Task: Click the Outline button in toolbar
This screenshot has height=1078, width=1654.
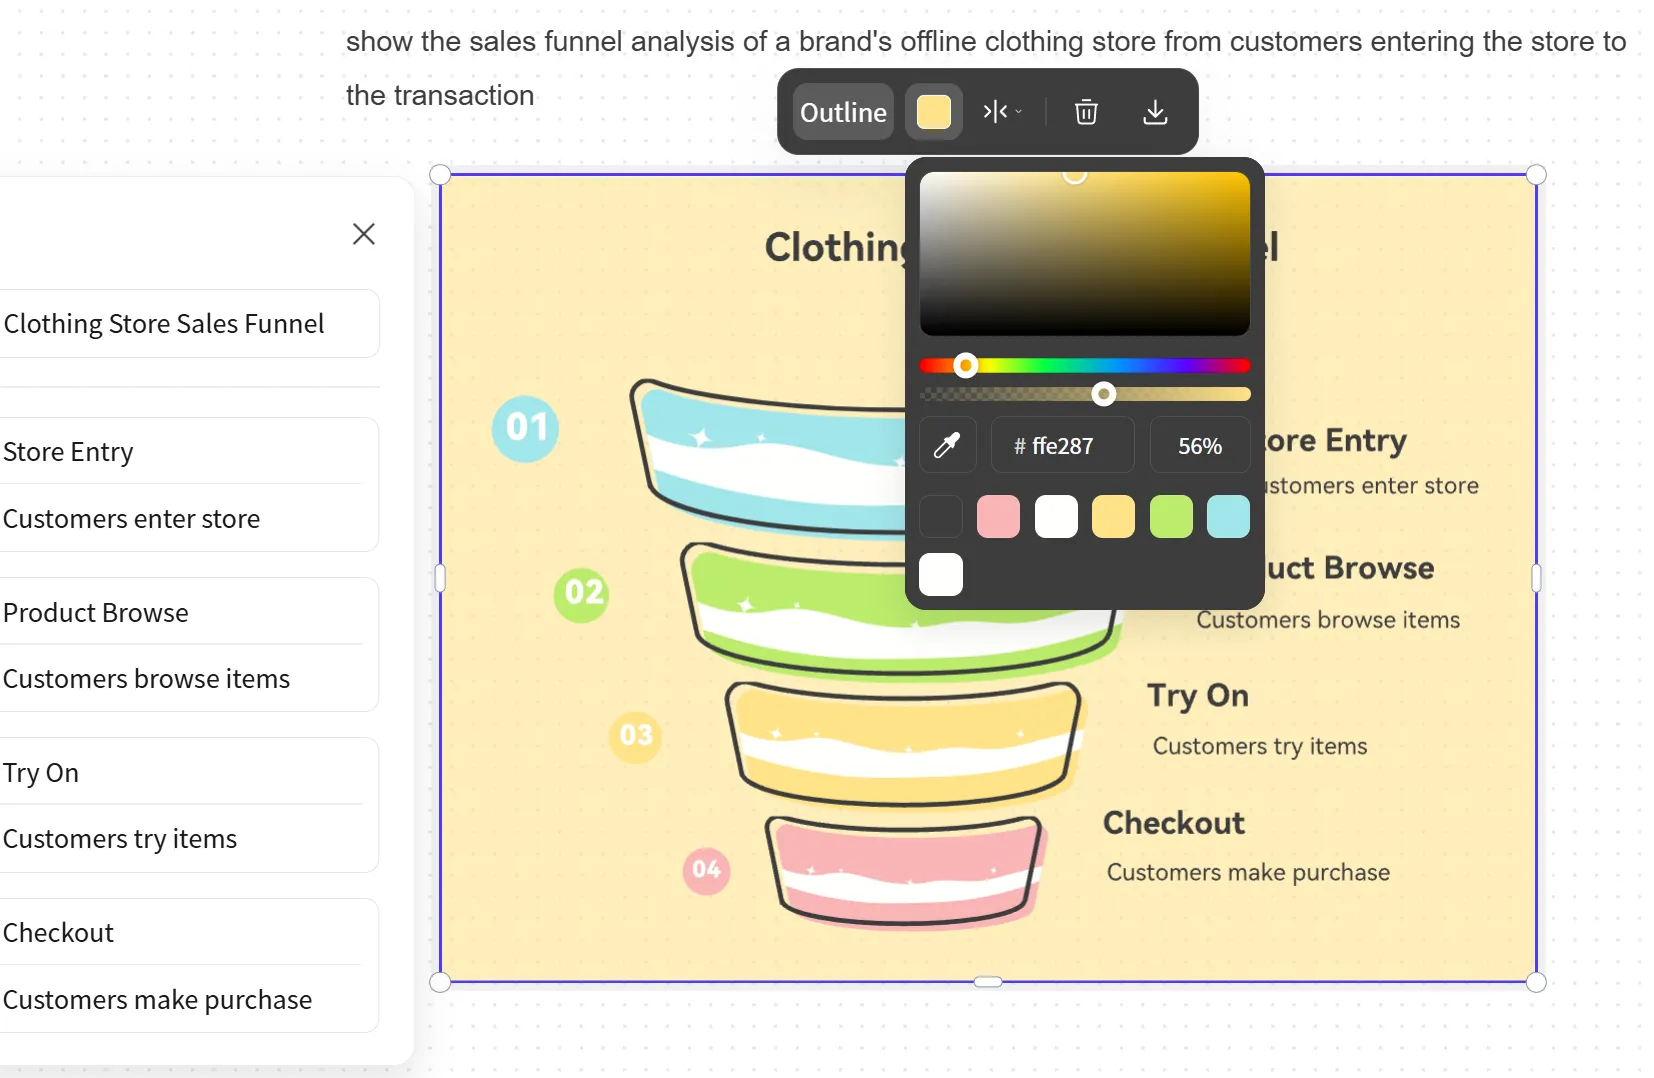Action: point(843,112)
